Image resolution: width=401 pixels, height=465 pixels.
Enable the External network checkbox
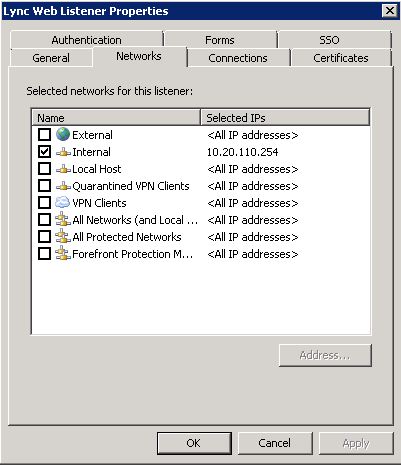coord(44,135)
